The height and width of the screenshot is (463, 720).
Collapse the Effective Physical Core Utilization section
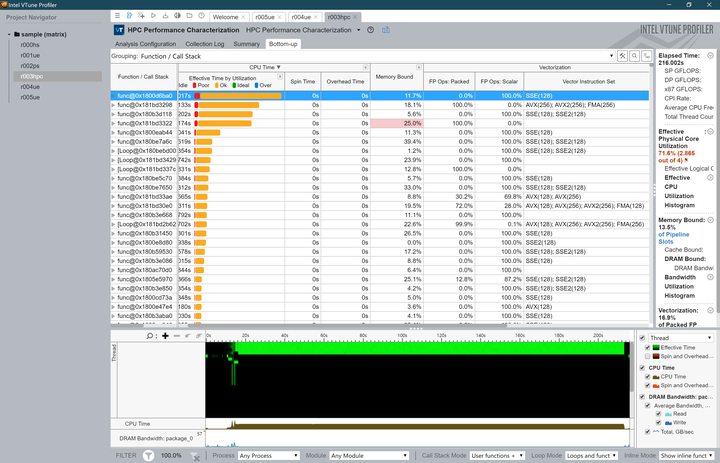(x=710, y=132)
